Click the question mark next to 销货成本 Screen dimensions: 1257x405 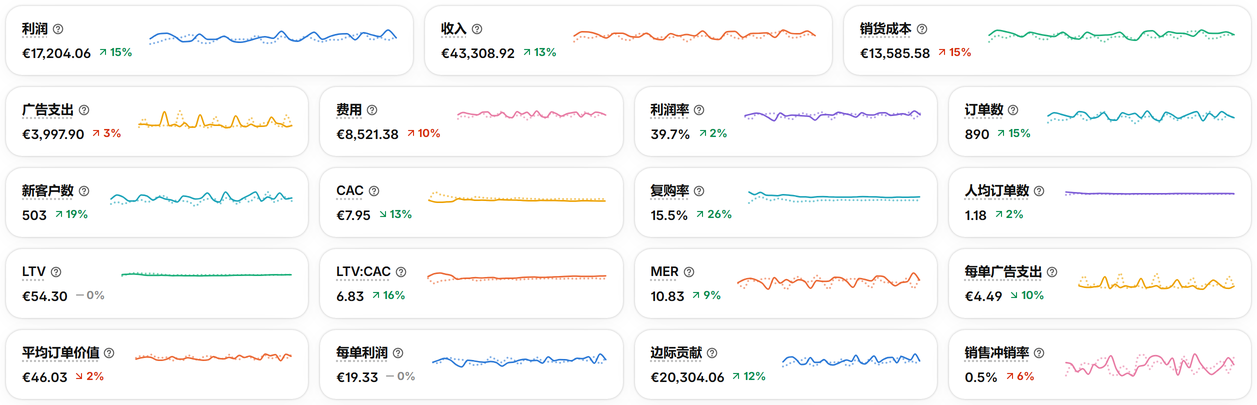(922, 29)
